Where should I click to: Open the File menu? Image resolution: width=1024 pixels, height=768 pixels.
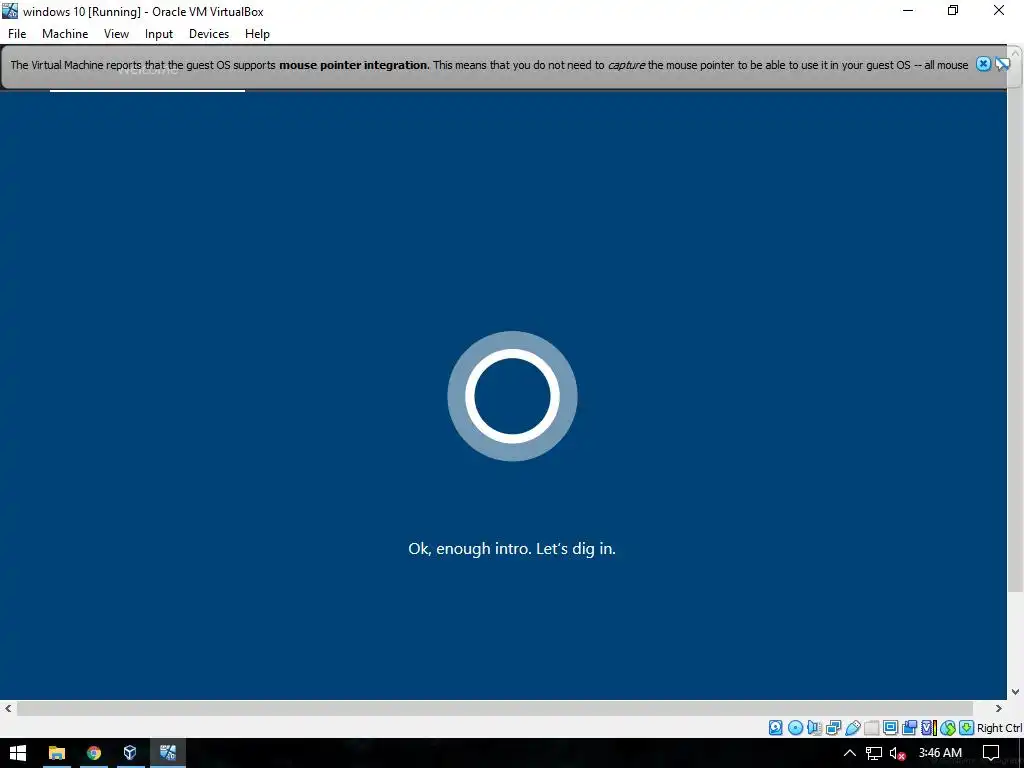tap(17, 34)
